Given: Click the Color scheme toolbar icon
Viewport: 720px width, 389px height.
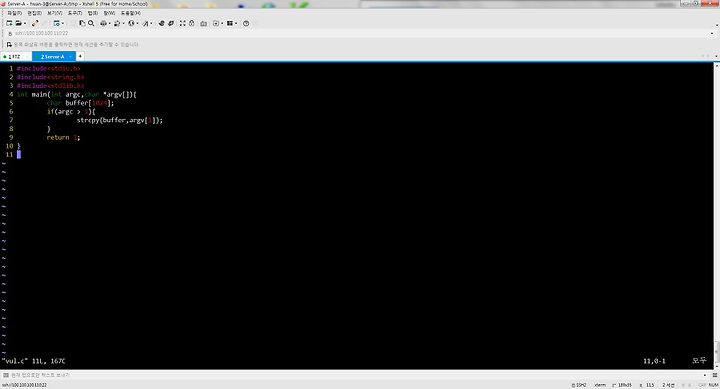Looking at the screenshot, I should (117, 23).
